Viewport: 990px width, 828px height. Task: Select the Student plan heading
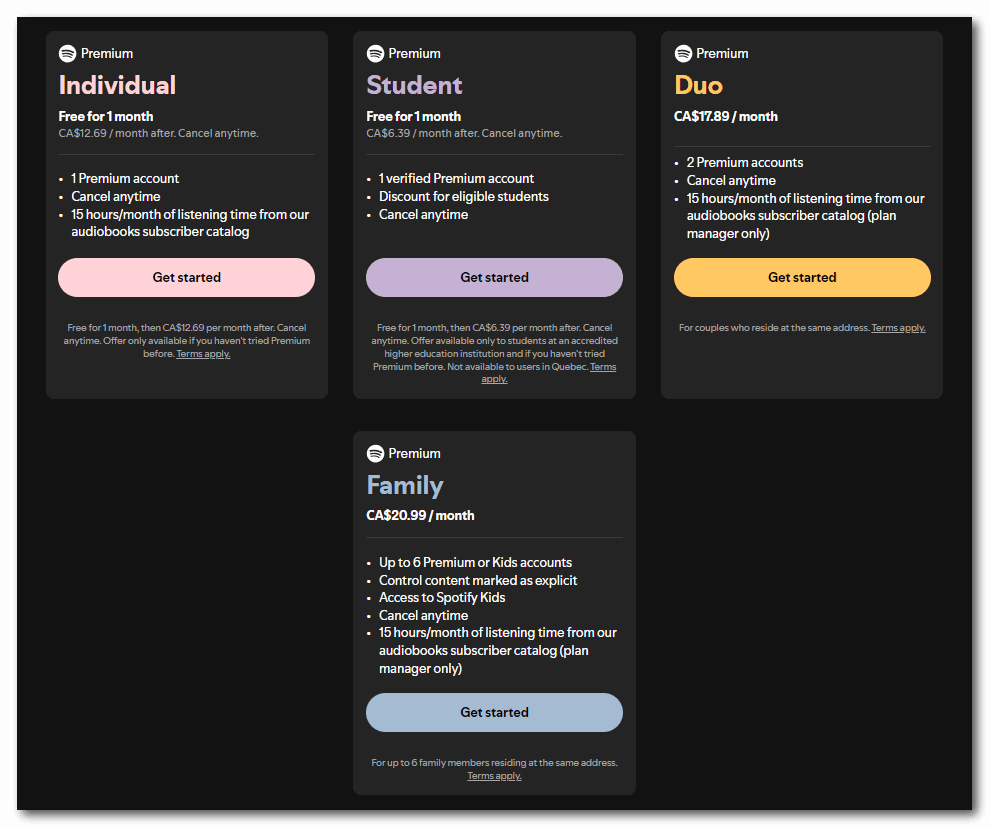coord(414,85)
